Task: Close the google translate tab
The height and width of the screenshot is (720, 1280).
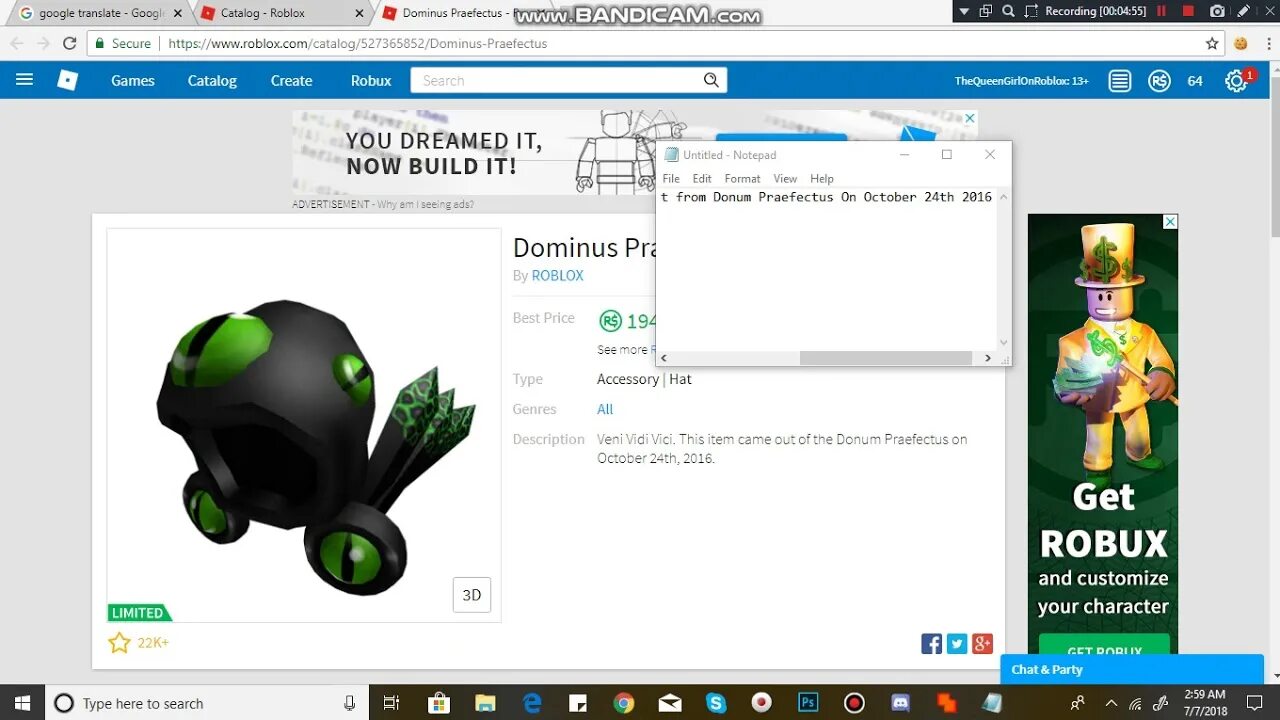Action: [x=180, y=13]
